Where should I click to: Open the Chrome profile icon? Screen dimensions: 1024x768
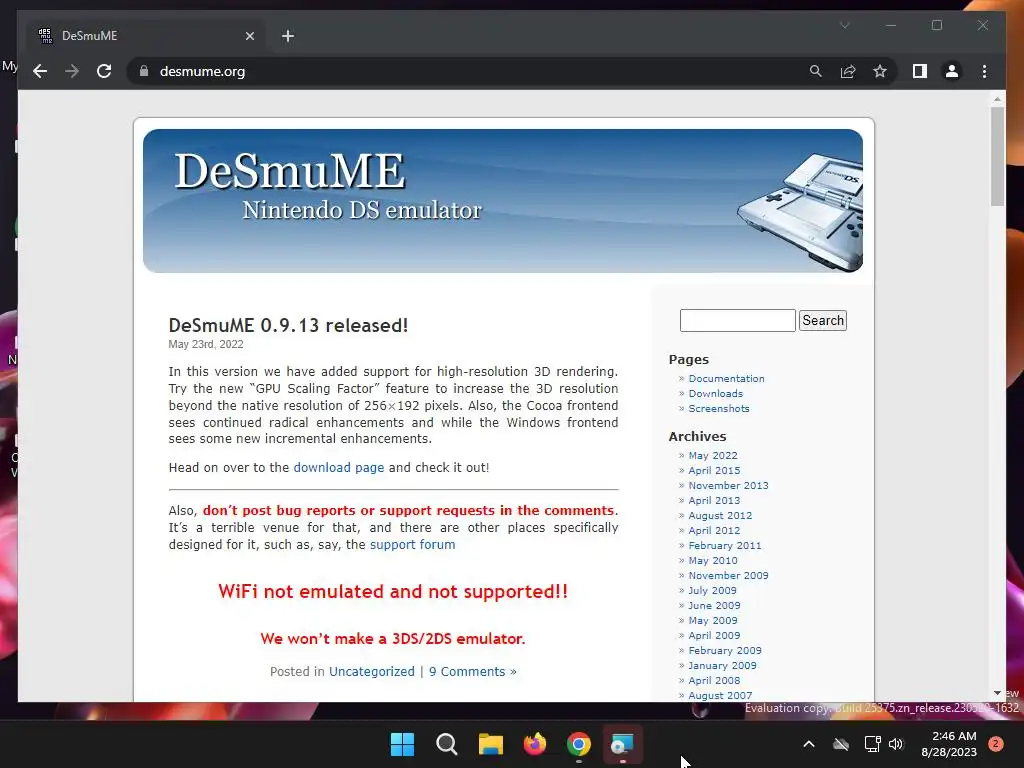pos(952,71)
